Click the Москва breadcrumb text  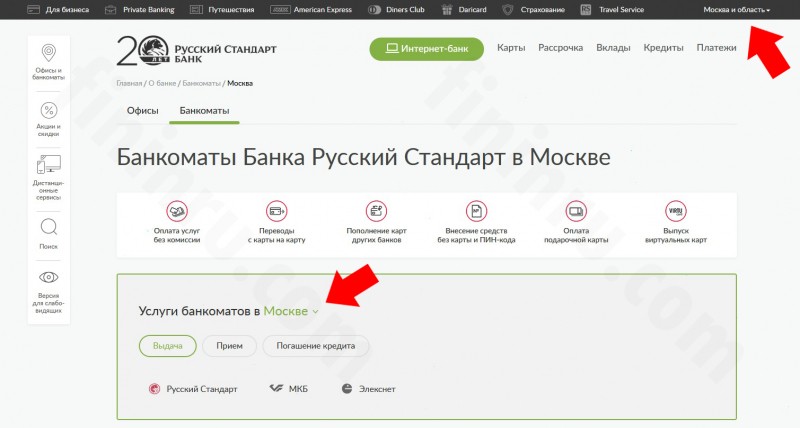point(240,83)
